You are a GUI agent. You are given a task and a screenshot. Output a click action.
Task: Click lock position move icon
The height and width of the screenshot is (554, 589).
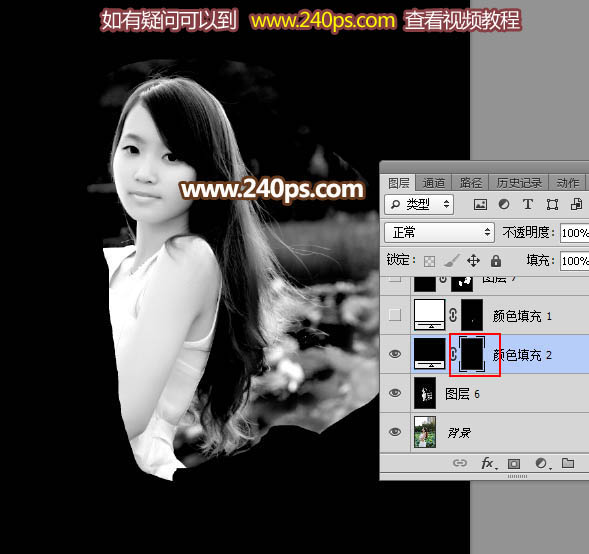[473, 260]
